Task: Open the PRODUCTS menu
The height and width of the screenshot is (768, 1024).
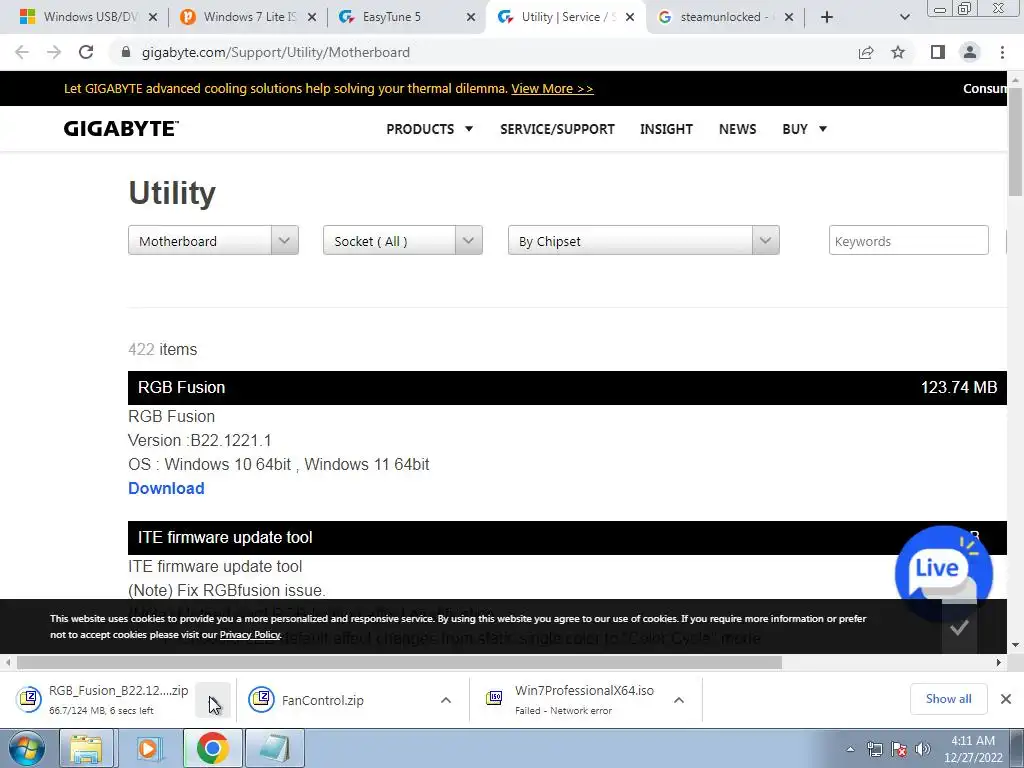Action: [429, 129]
